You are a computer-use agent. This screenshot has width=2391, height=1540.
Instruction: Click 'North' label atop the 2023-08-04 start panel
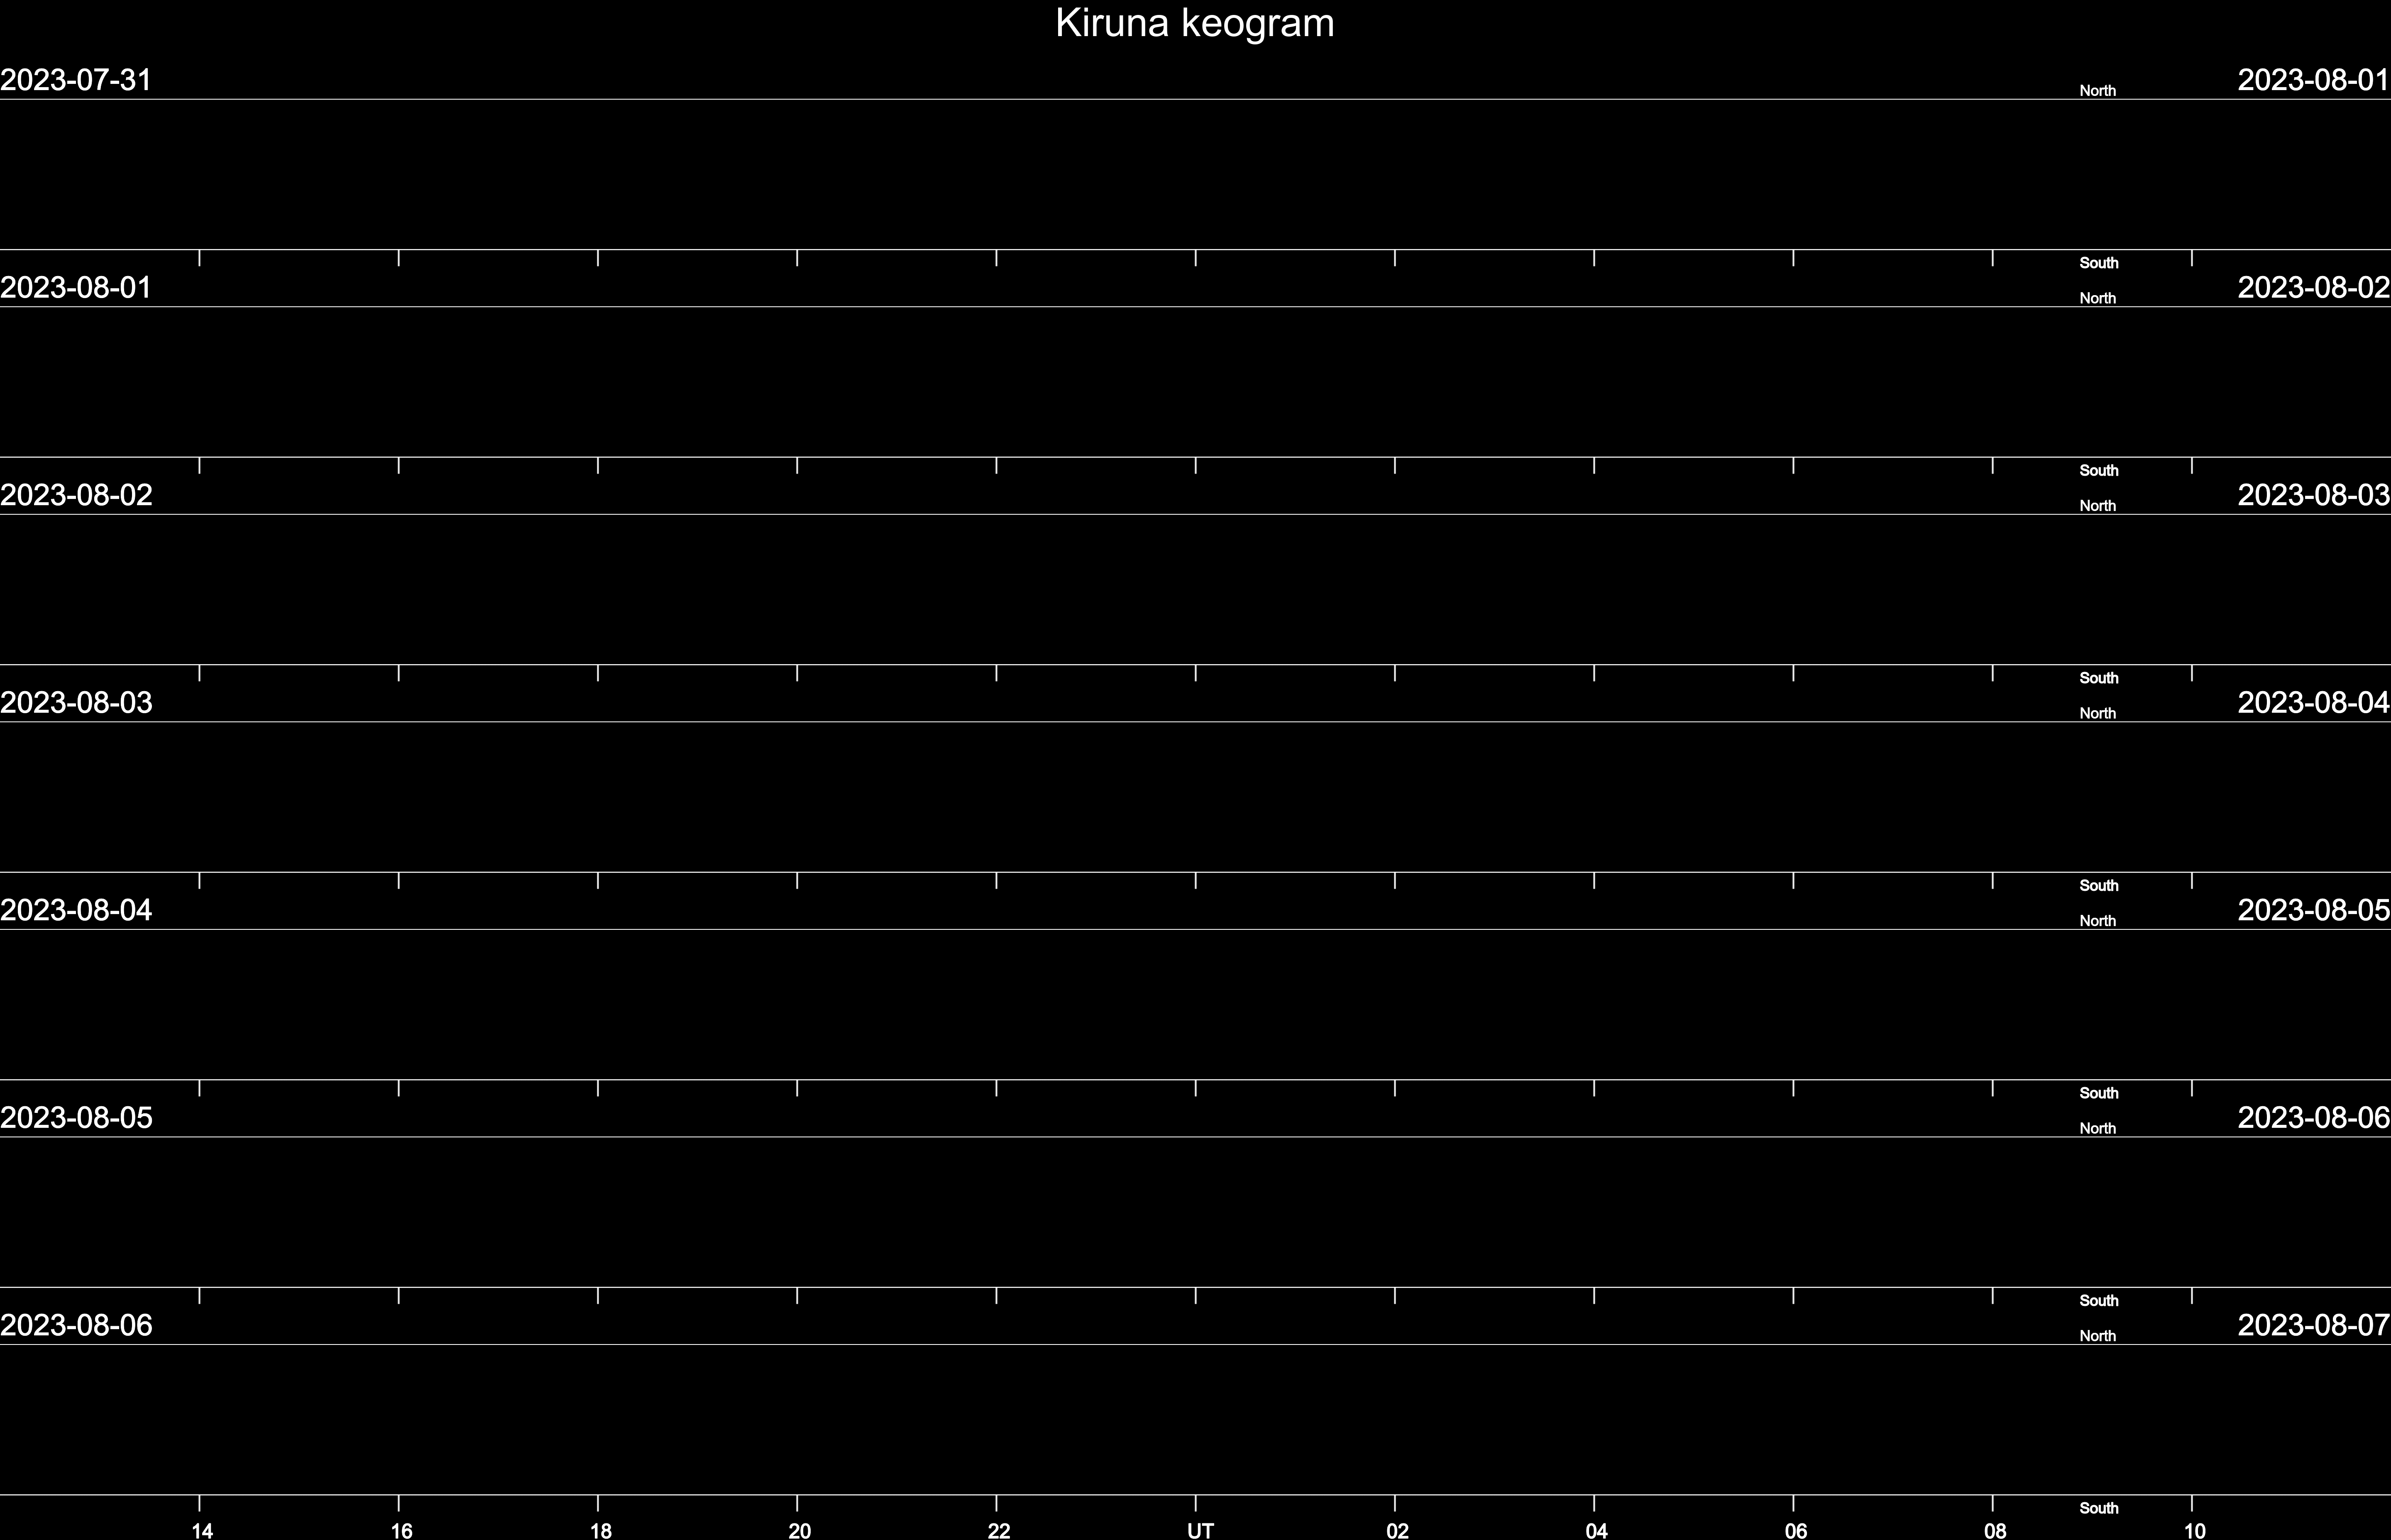click(x=2097, y=921)
